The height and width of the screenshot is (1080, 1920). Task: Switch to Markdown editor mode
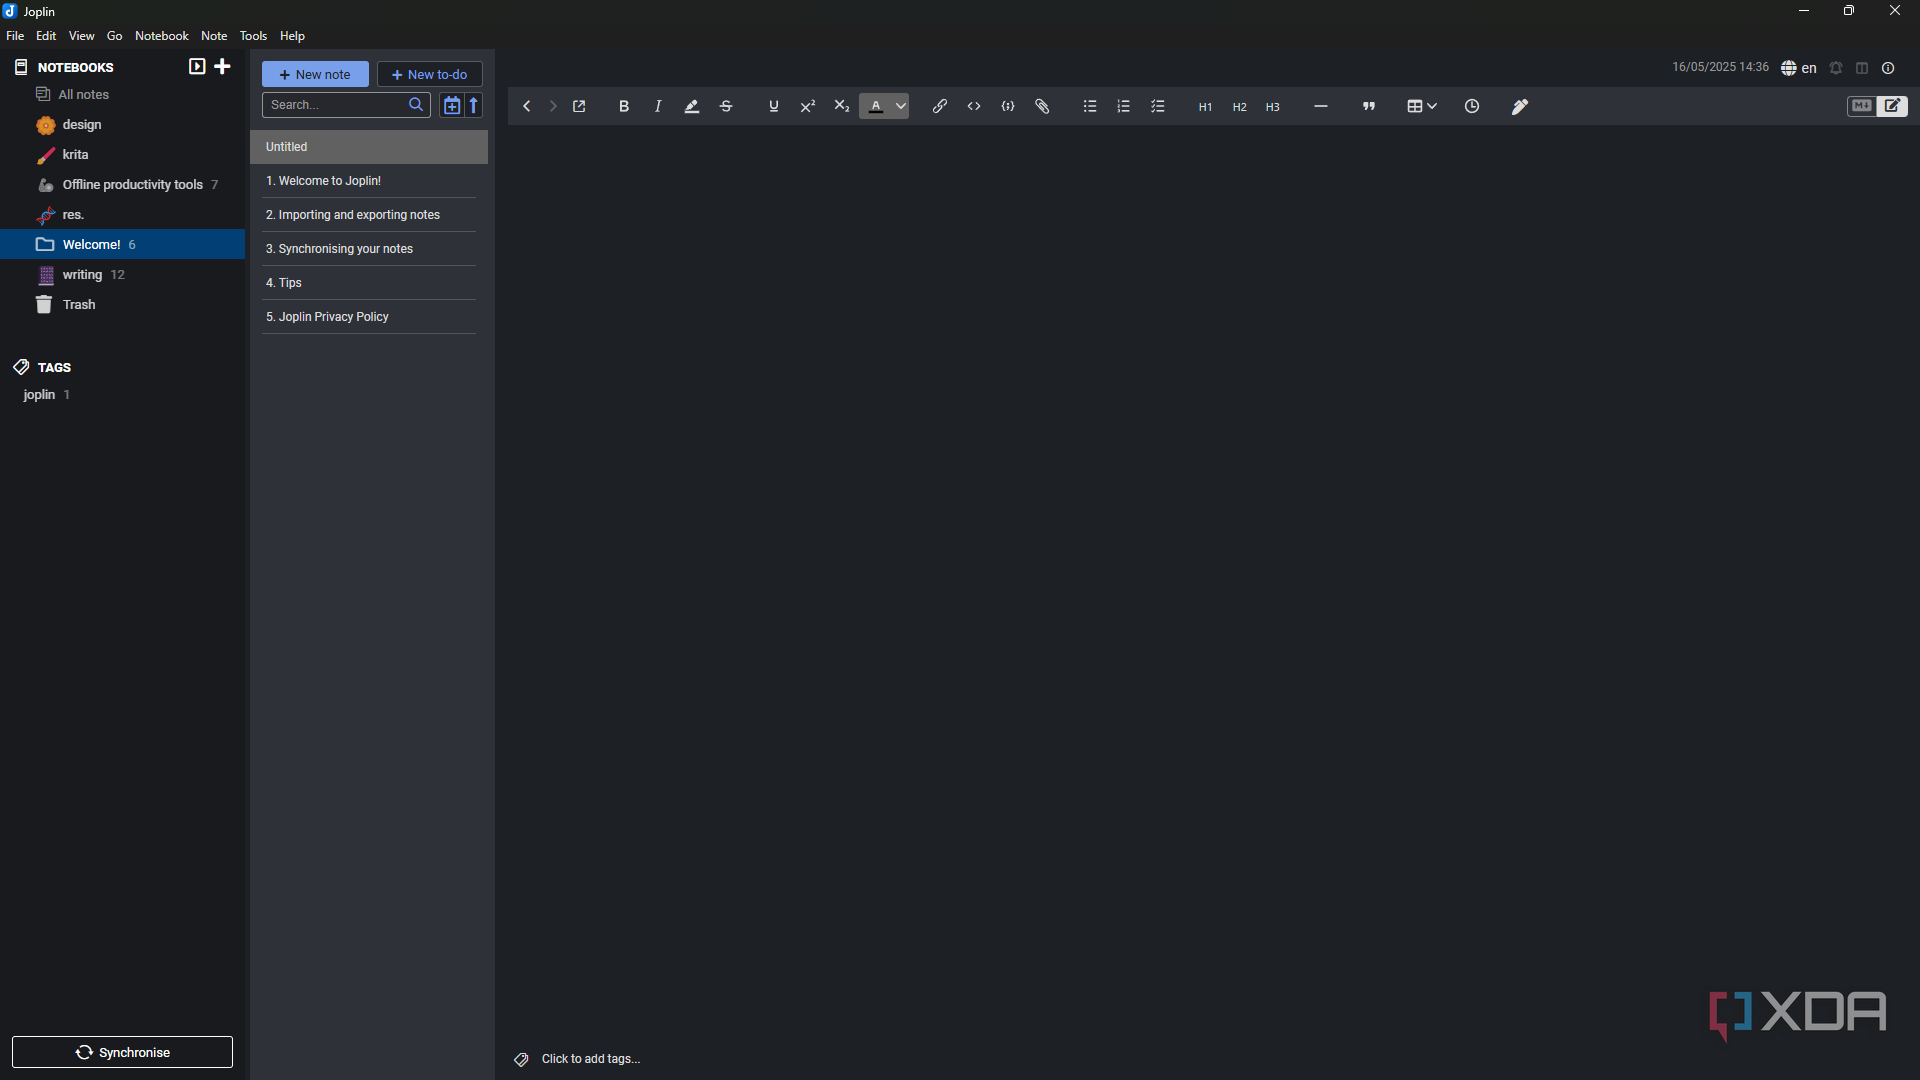pos(1861,106)
